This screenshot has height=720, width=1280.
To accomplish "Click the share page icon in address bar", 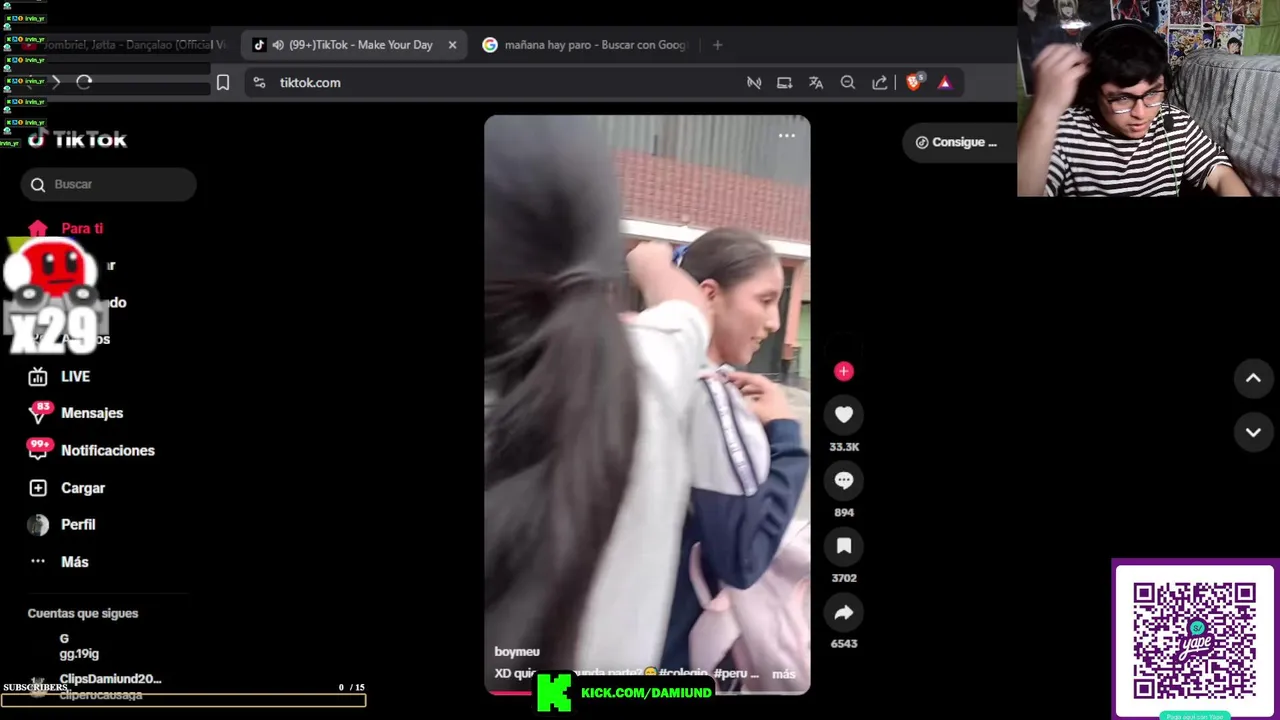I will pyautogui.click(x=880, y=83).
